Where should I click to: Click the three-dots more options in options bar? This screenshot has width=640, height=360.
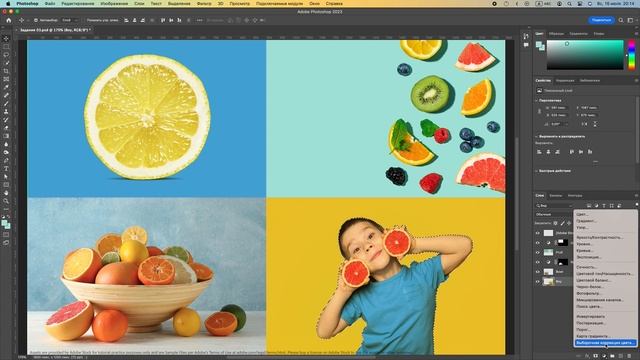point(199,20)
